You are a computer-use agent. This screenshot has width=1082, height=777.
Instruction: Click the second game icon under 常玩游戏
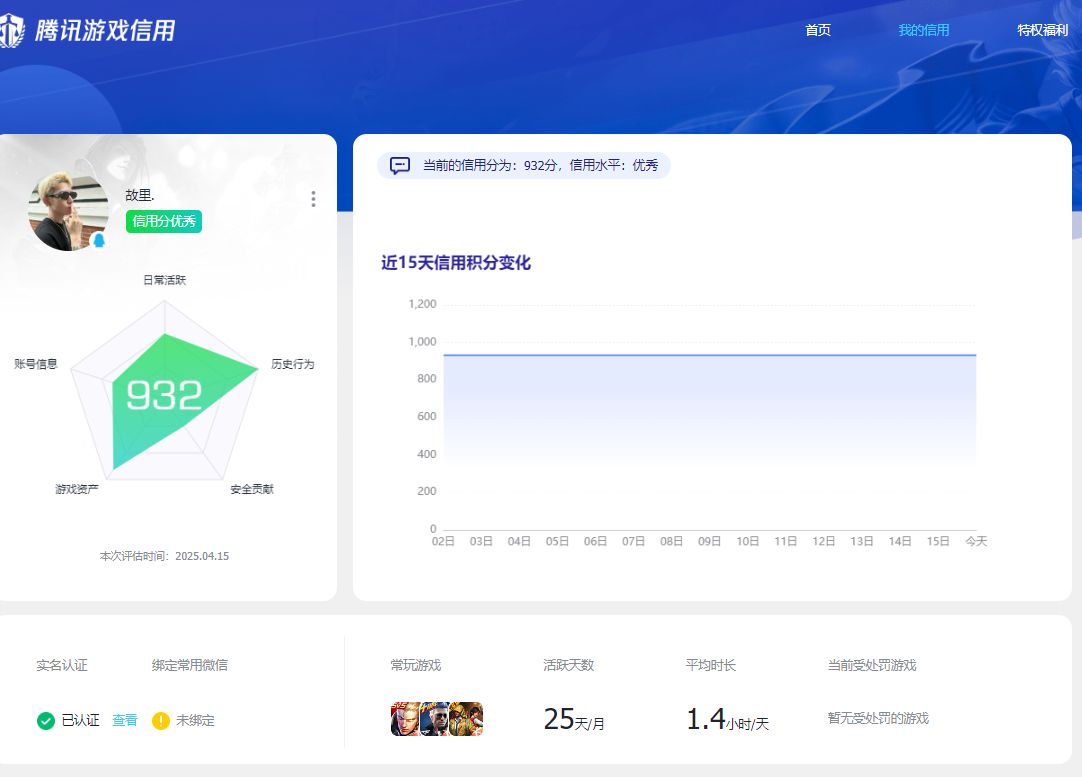pyautogui.click(x=434, y=719)
